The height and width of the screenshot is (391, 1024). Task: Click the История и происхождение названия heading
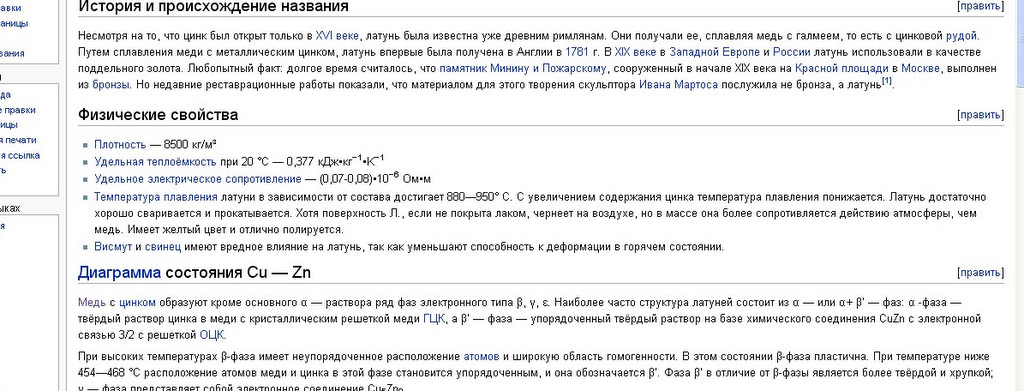[x=213, y=7]
